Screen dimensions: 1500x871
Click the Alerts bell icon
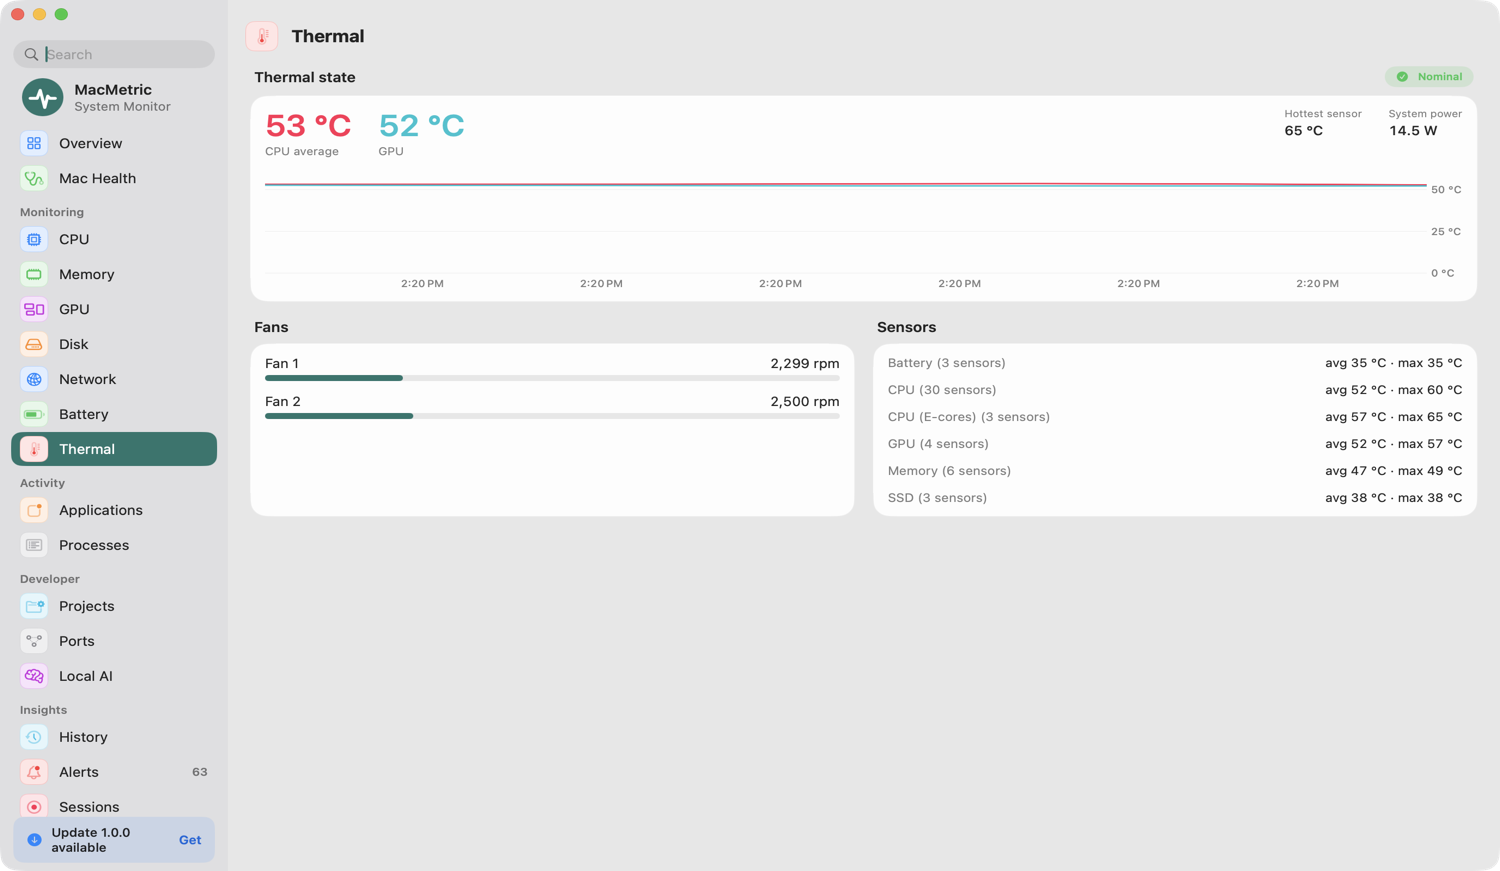pos(34,773)
